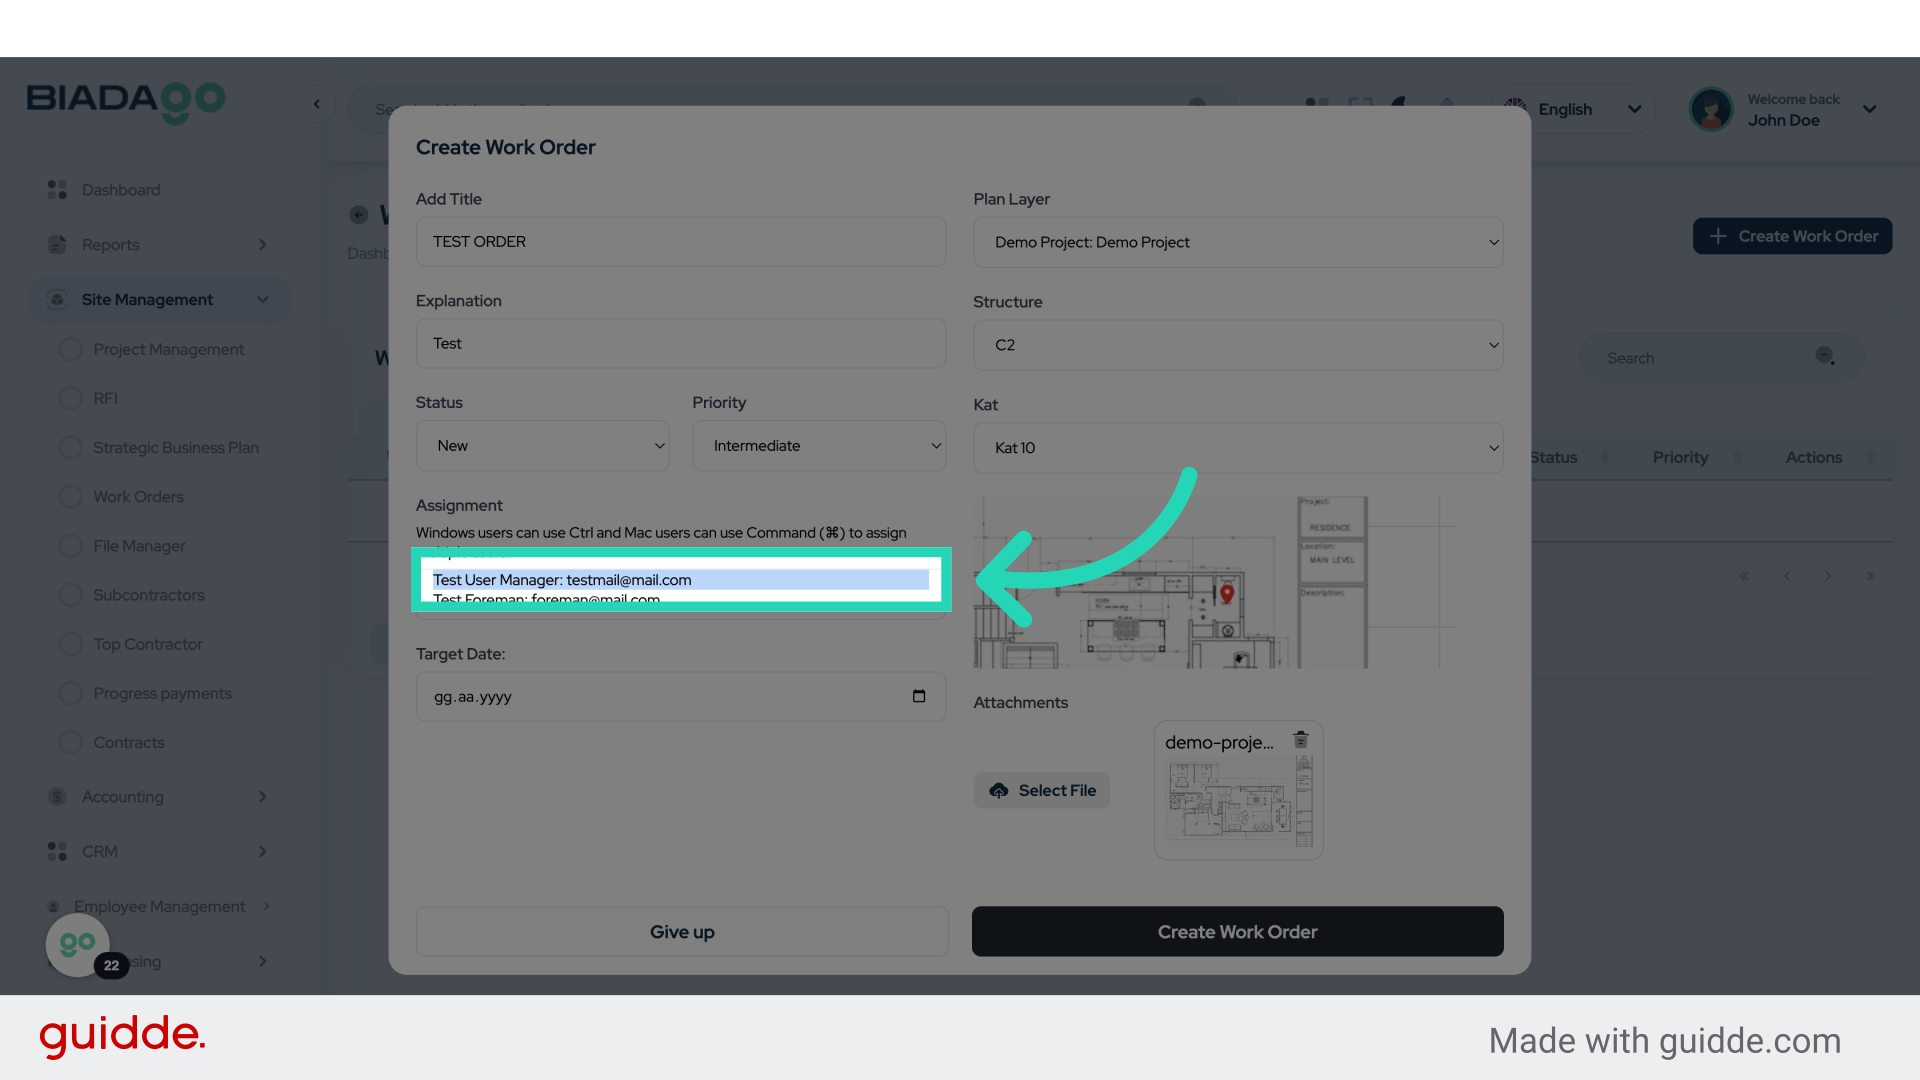The width and height of the screenshot is (1920, 1080).
Task: Select the Accounting sidebar icon
Action: click(56, 796)
